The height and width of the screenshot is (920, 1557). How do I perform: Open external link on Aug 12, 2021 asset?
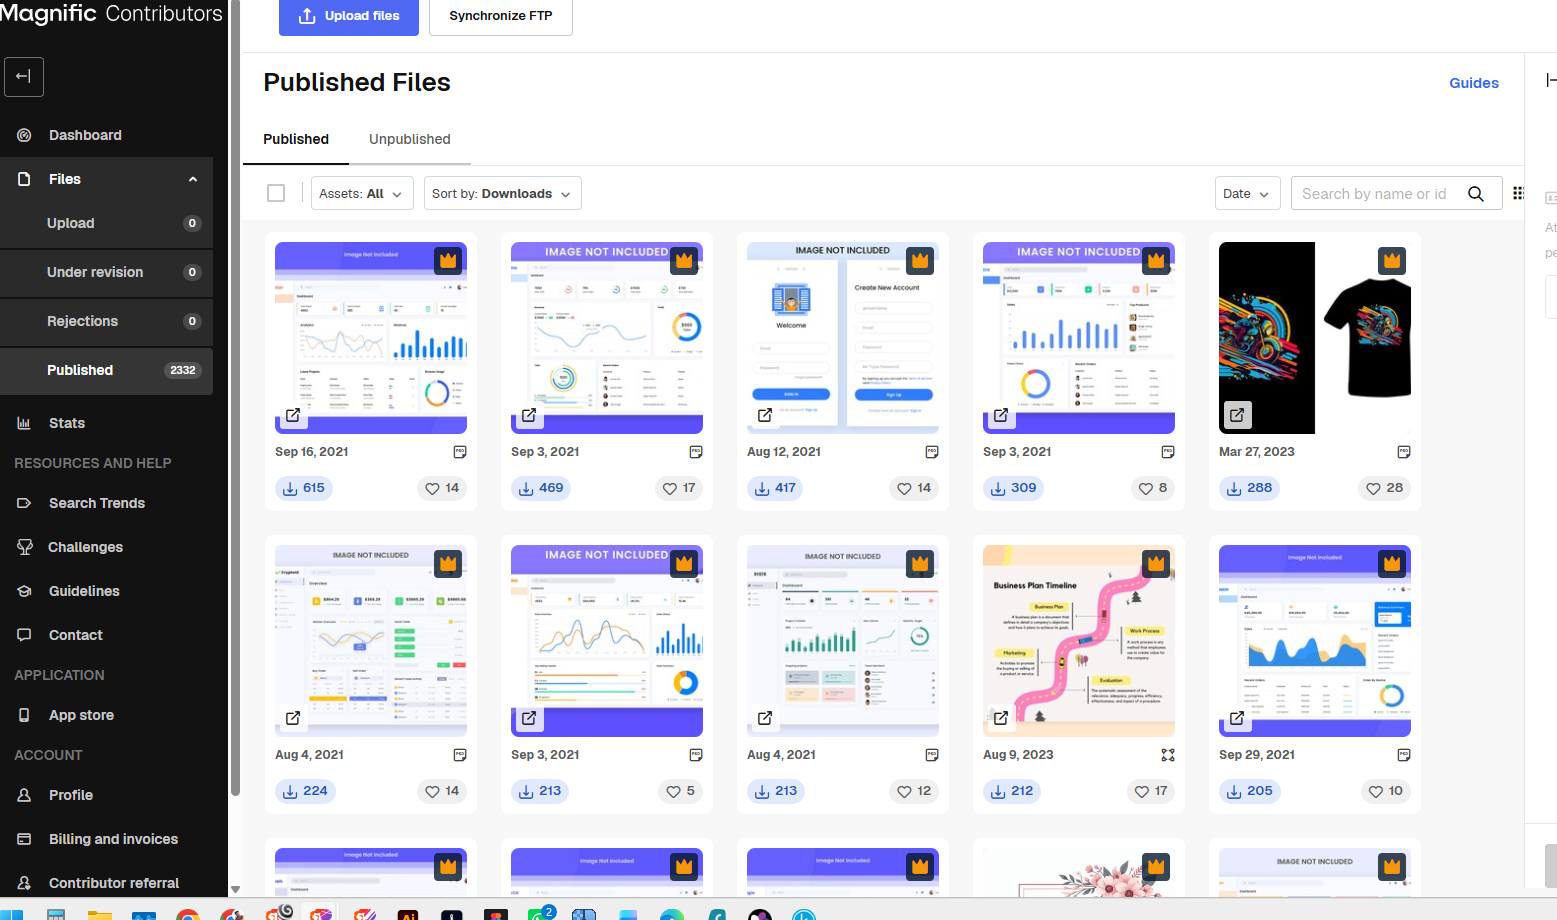(x=765, y=415)
